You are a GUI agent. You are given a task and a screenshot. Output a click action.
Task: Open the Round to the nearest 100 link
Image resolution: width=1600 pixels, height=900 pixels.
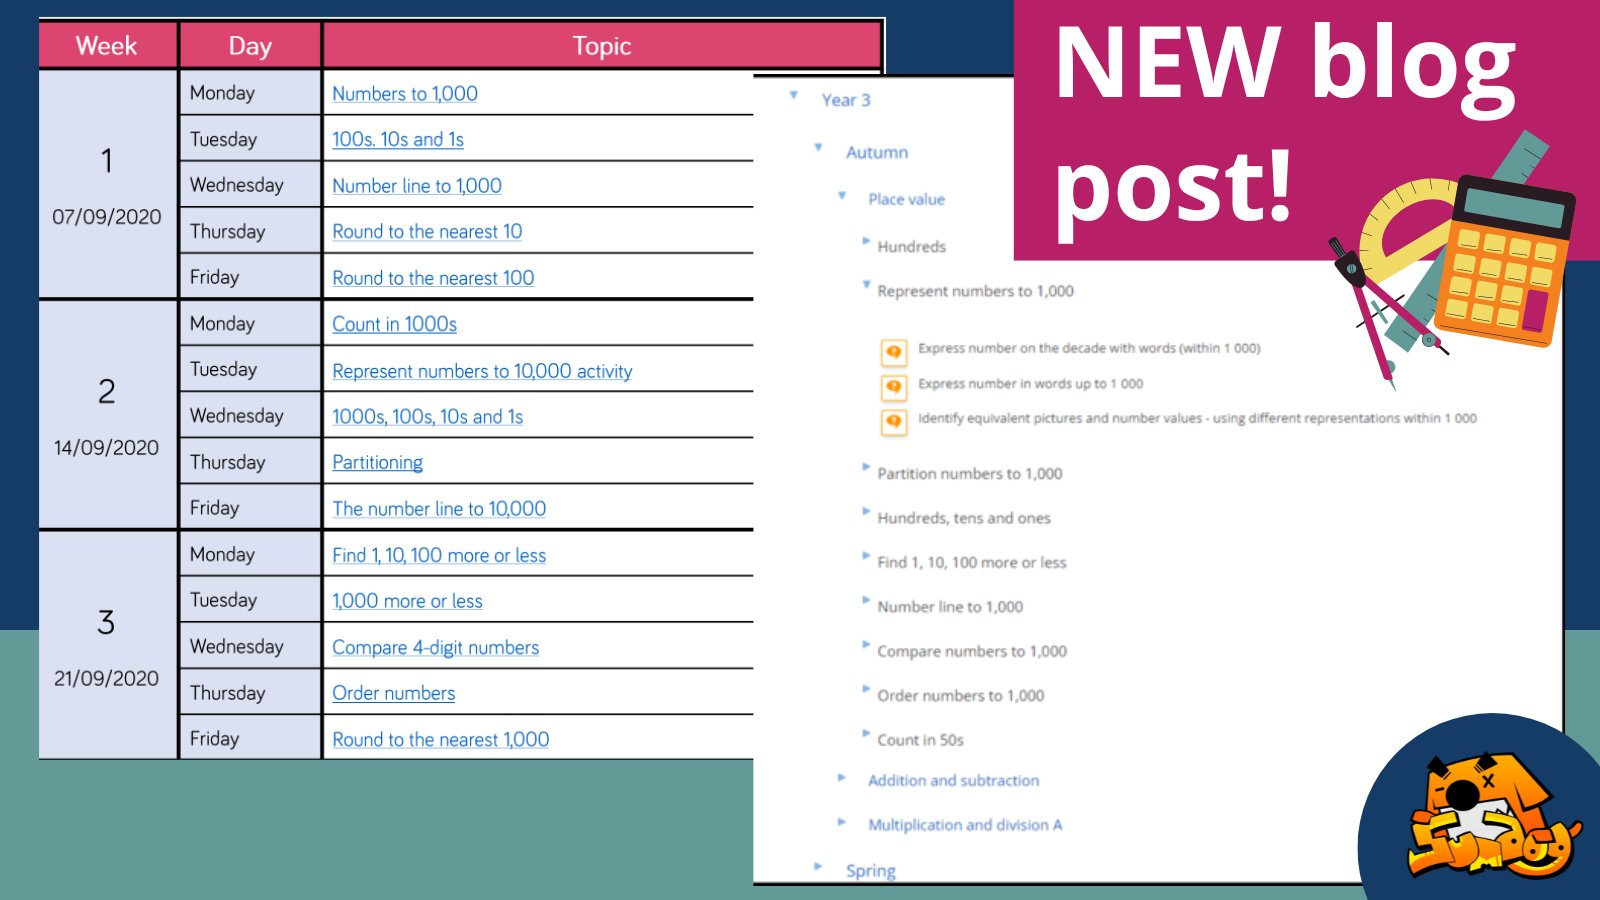coord(433,277)
